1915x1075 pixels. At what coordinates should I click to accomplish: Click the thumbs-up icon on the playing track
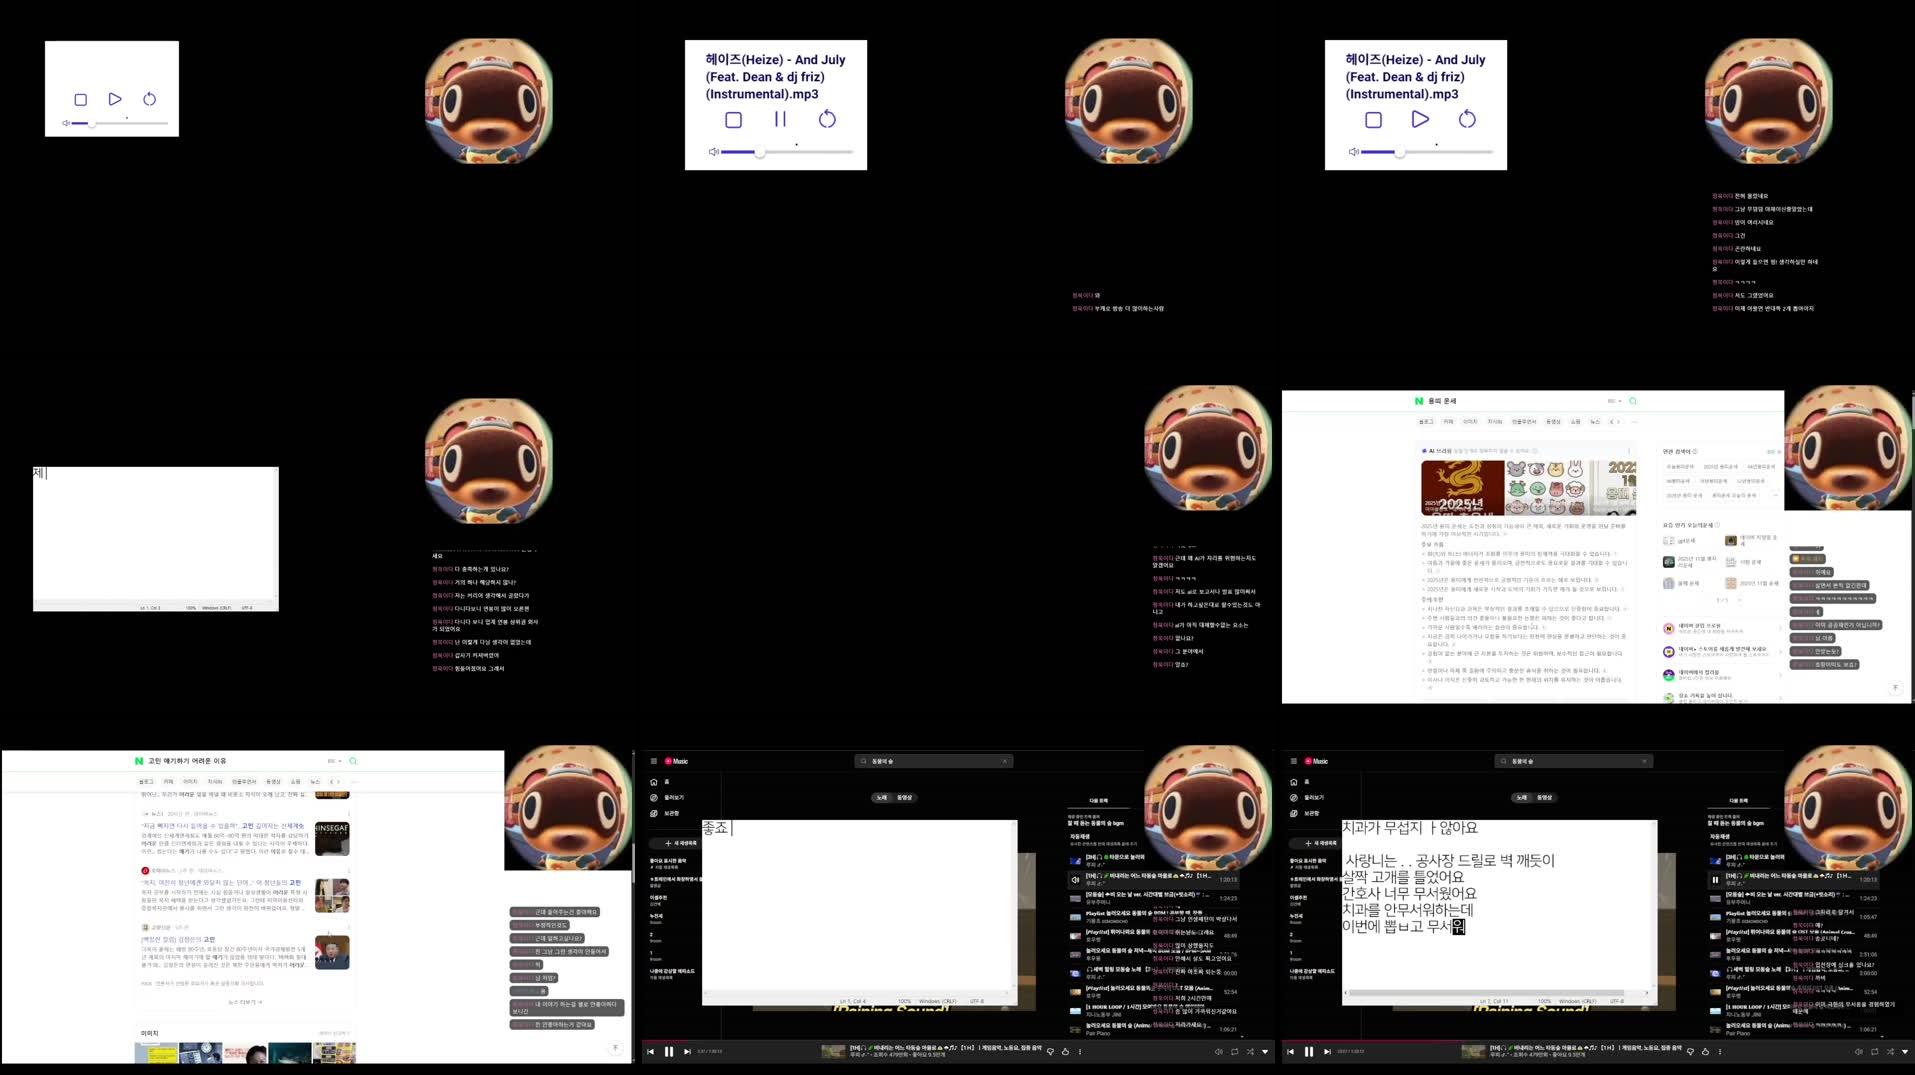point(1066,1052)
